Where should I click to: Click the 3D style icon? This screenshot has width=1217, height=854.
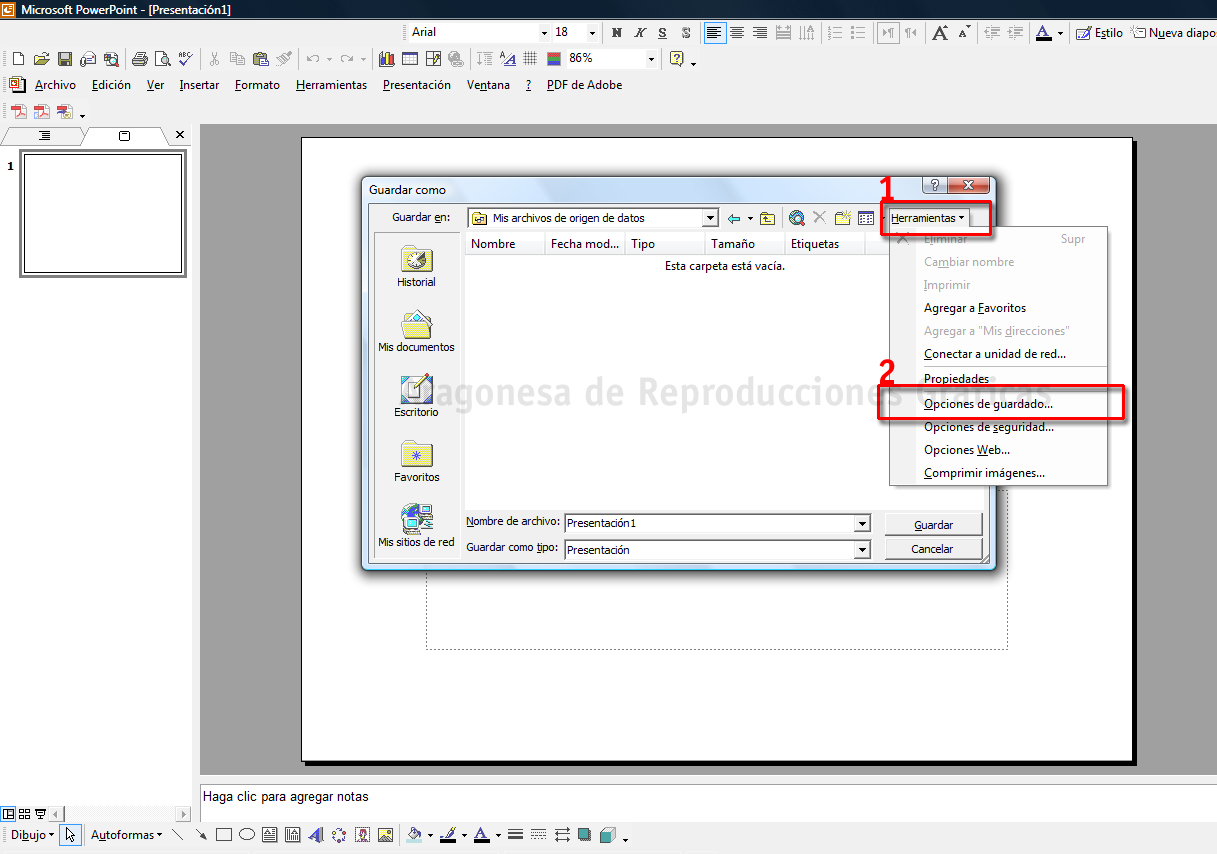[608, 834]
